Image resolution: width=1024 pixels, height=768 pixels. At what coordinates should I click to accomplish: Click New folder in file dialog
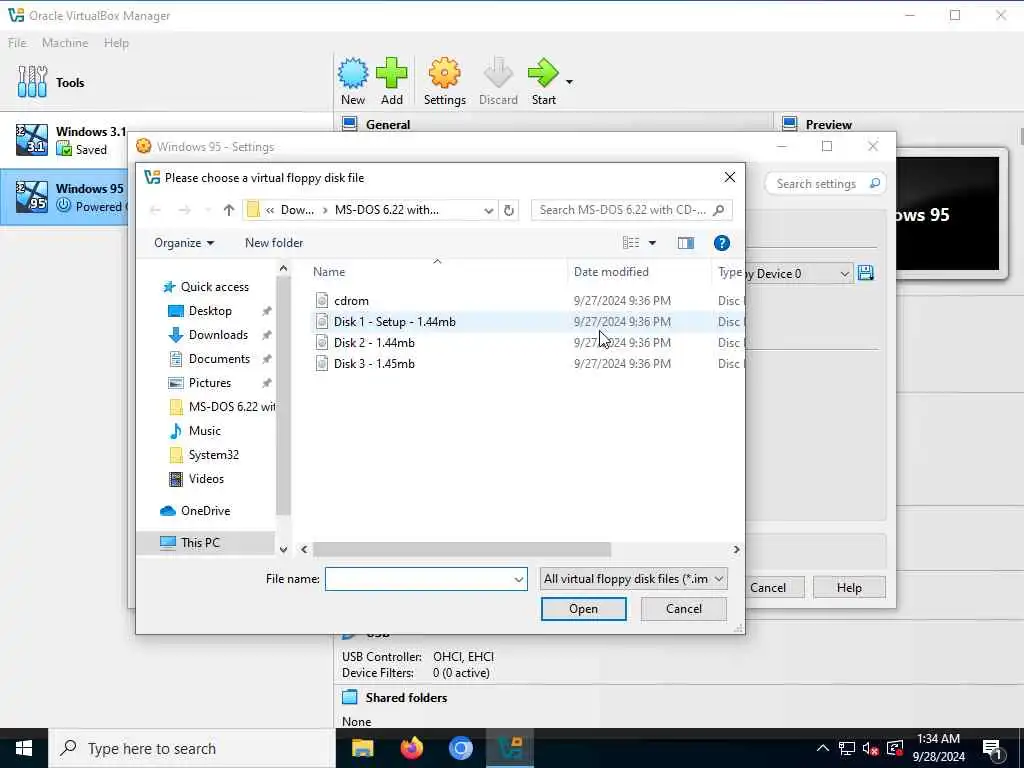click(274, 243)
